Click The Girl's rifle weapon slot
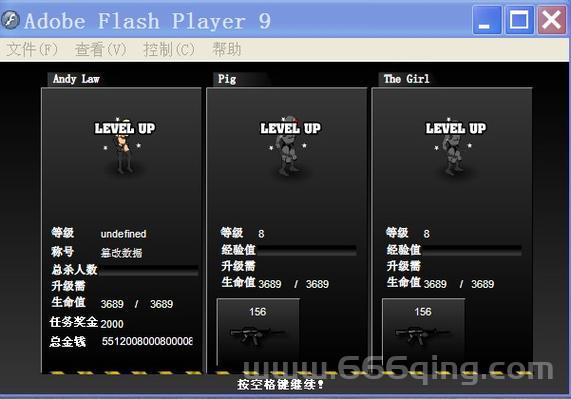Viewport: 571px width, 399px height. [423, 332]
